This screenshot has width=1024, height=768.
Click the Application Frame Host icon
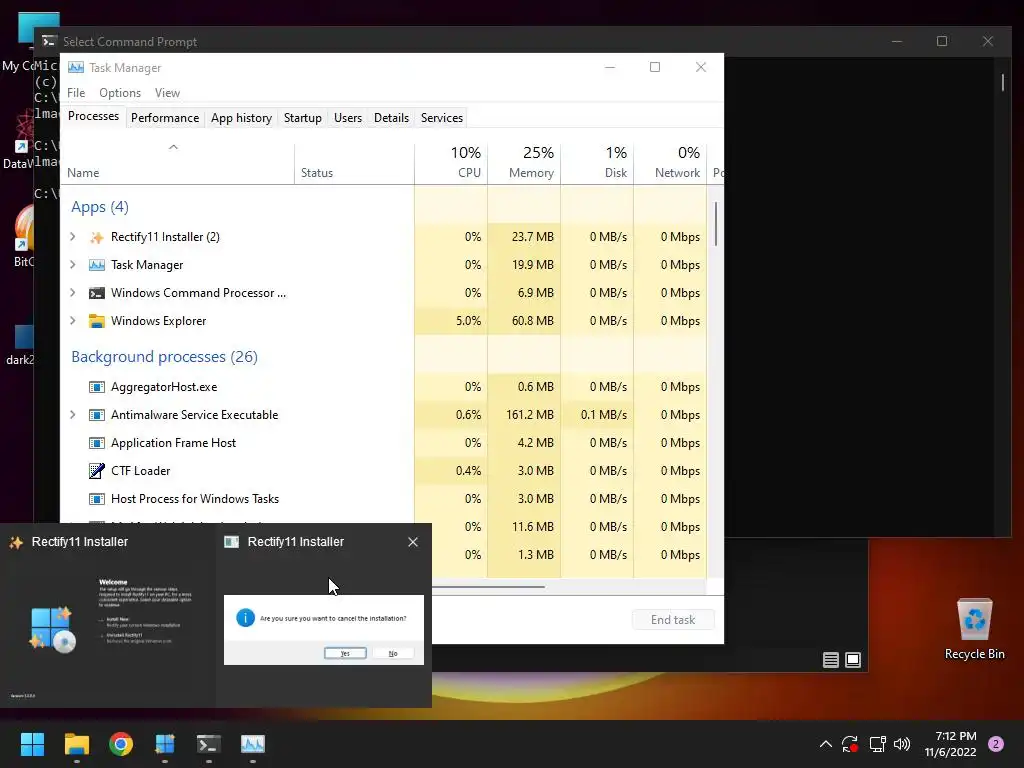pyautogui.click(x=97, y=443)
